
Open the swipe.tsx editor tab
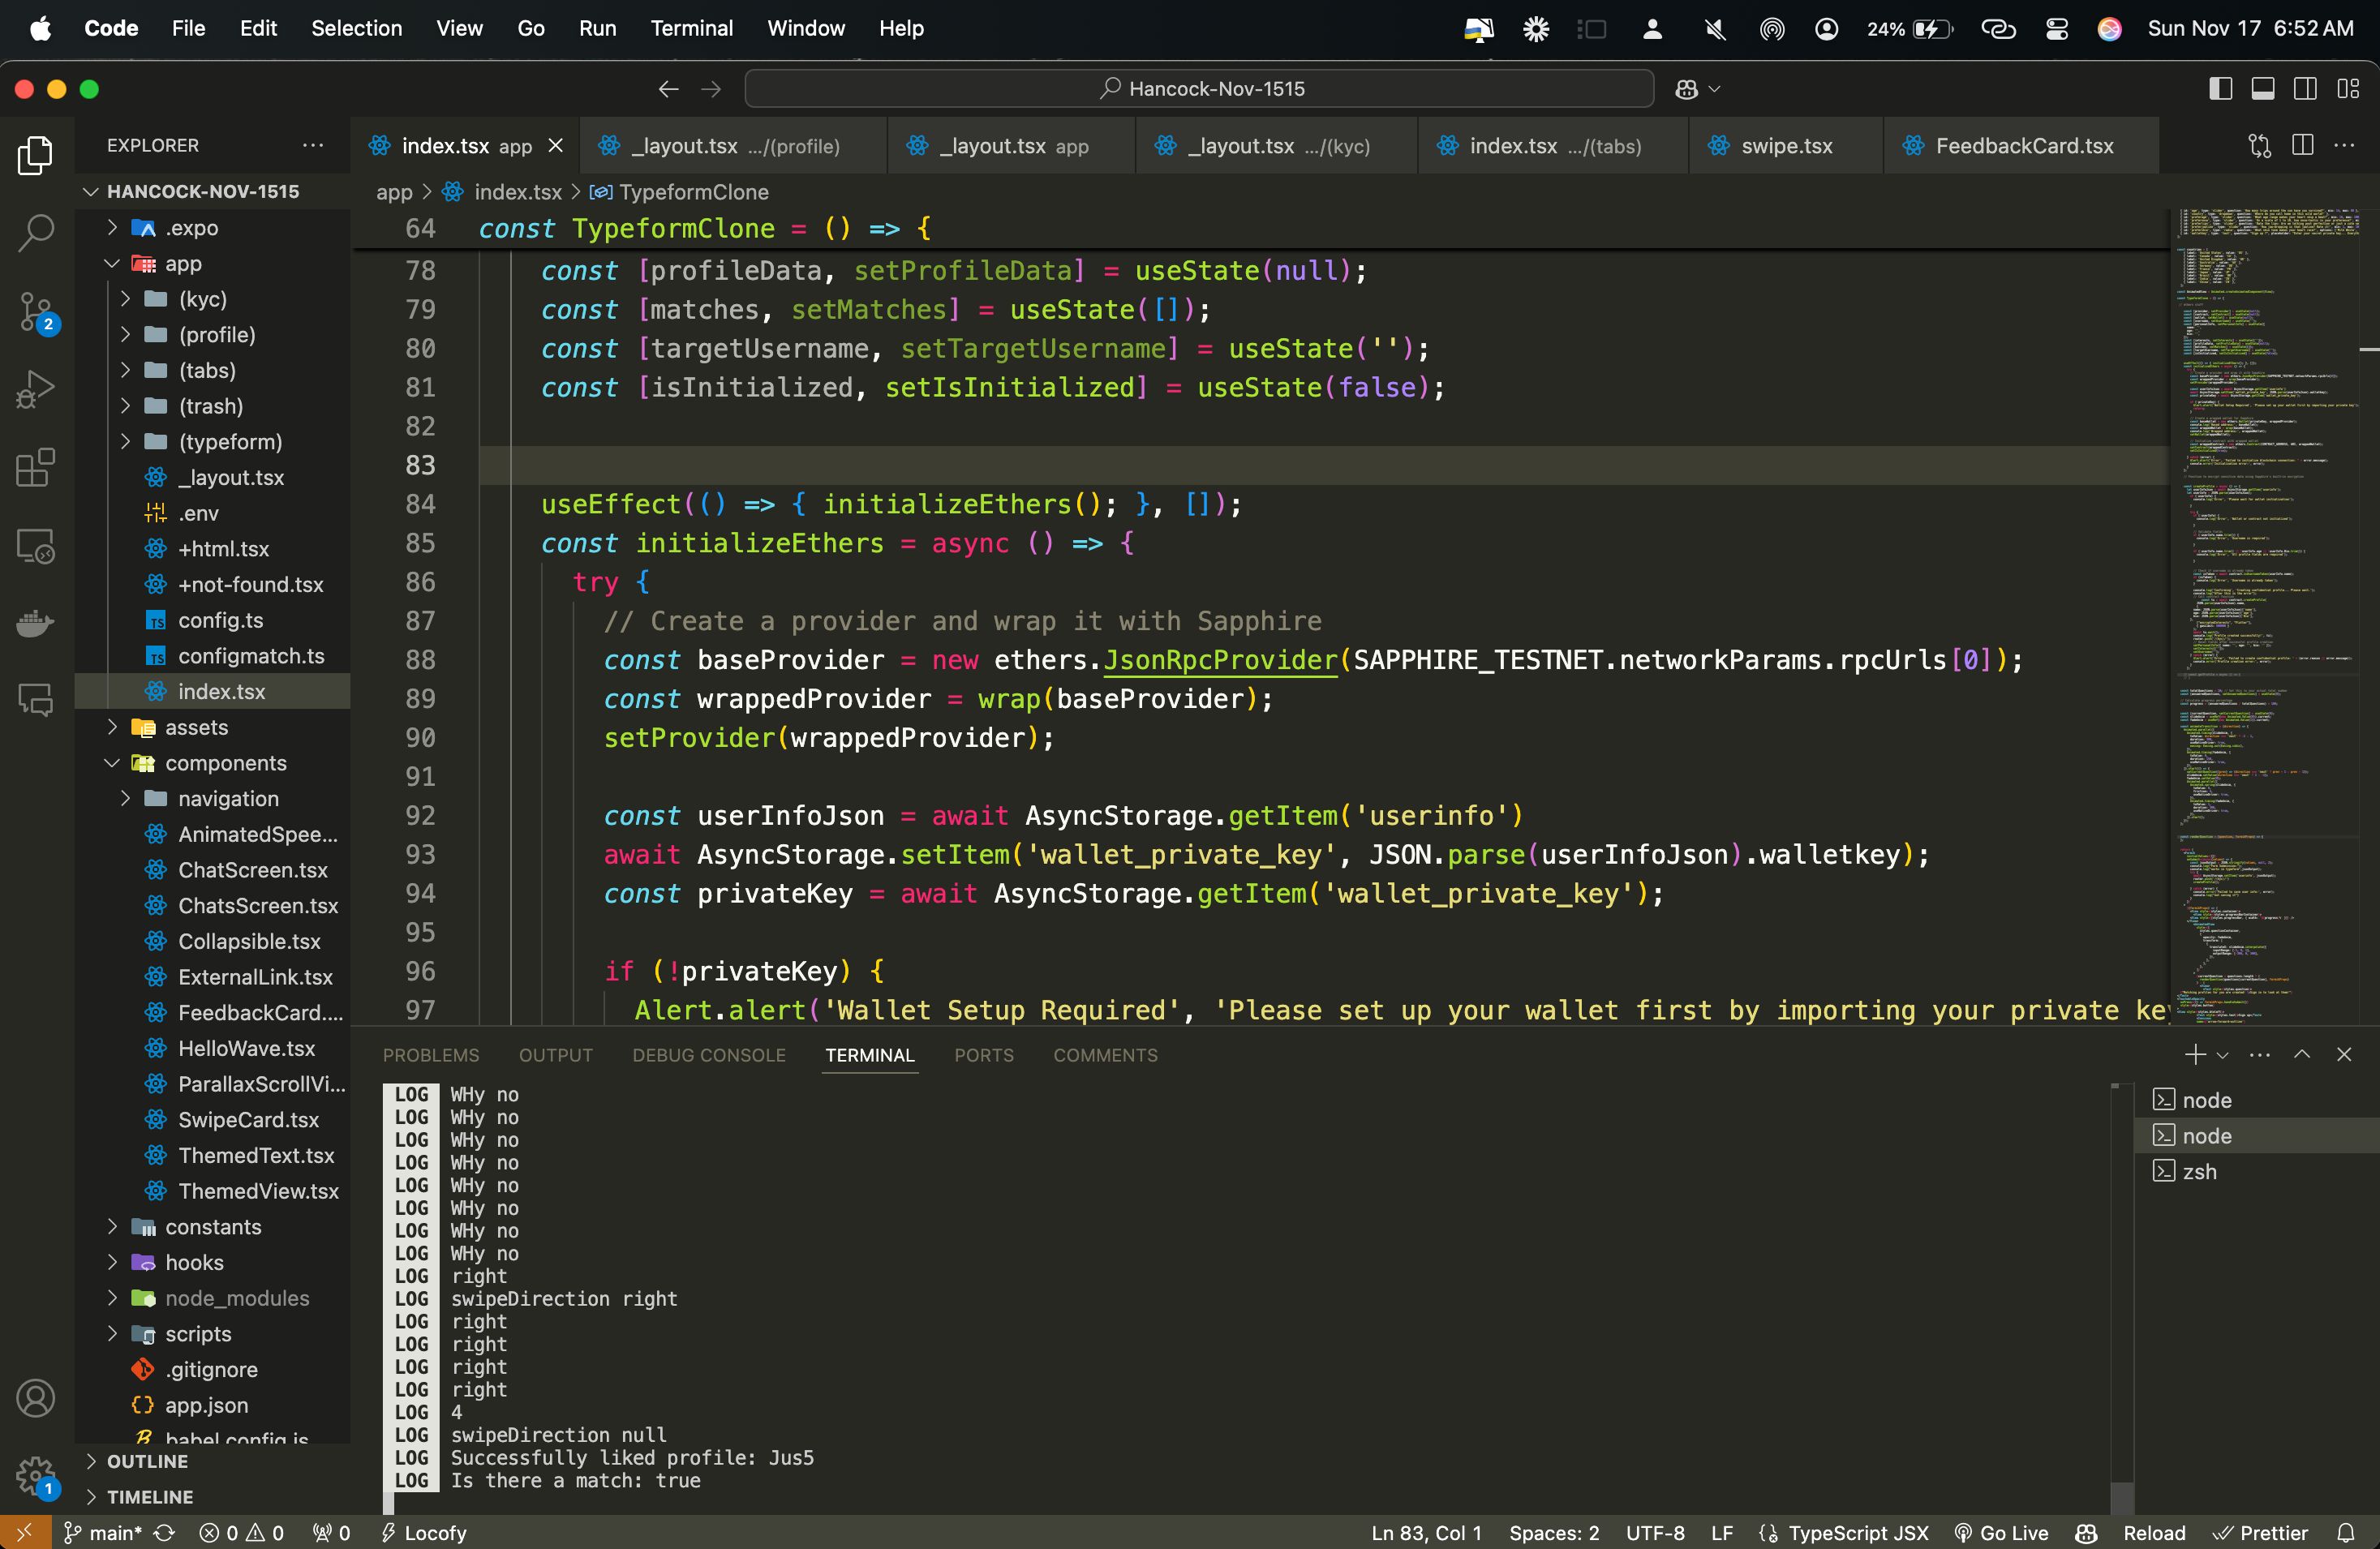tap(1785, 146)
